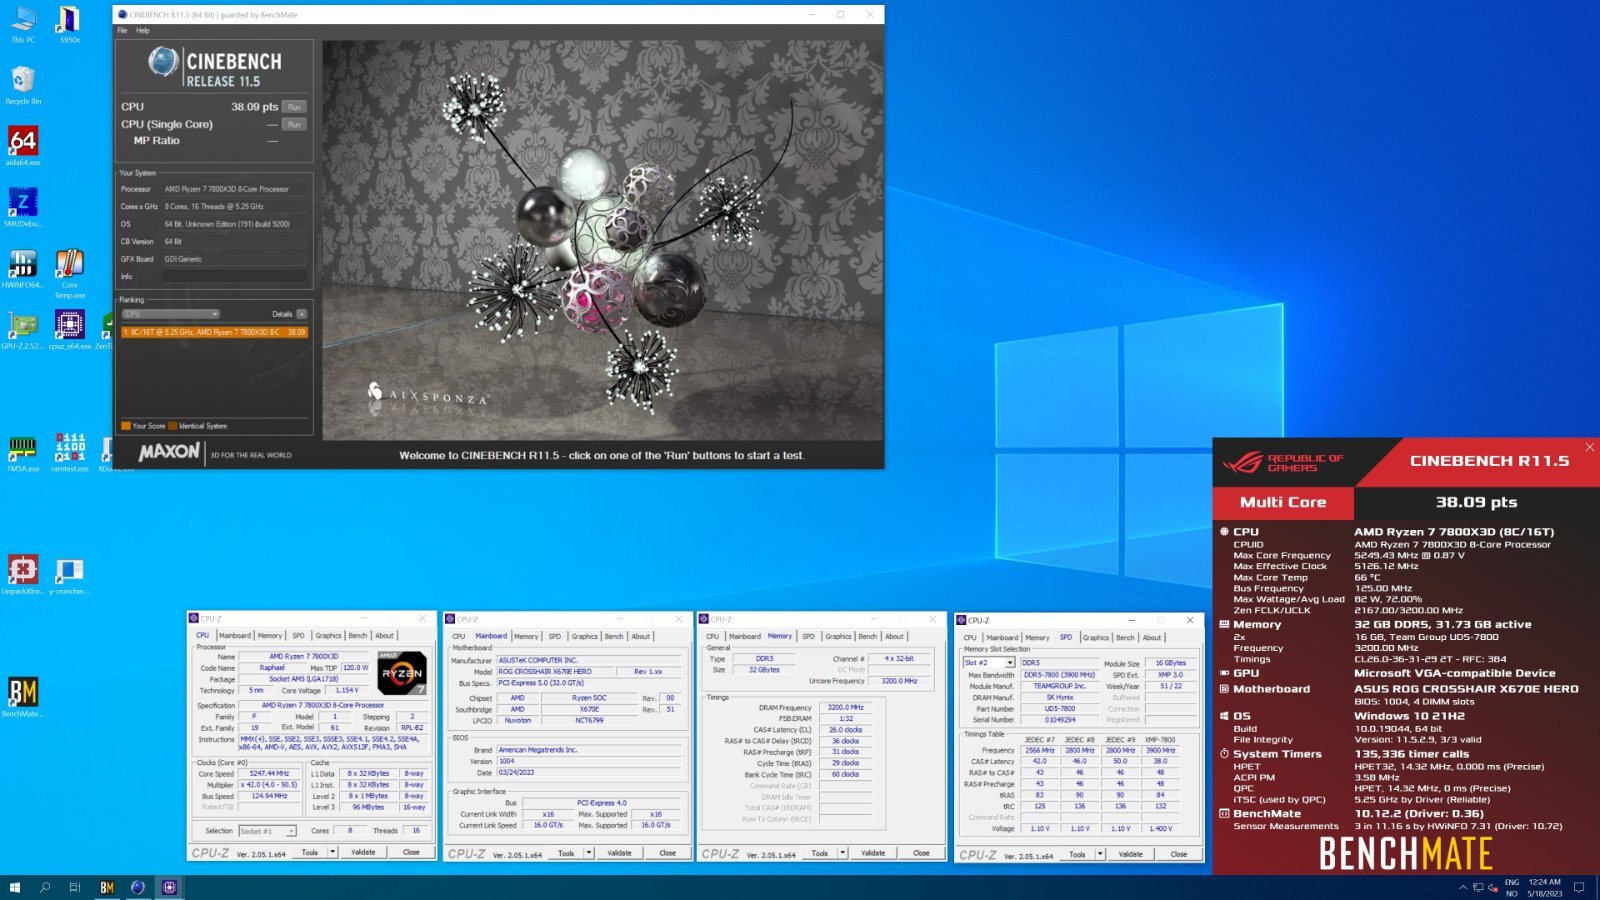Screen dimensions: 1600x900
Task: Select ranking entry 8C/16T @ 5.25 GHz
Action: 214,332
